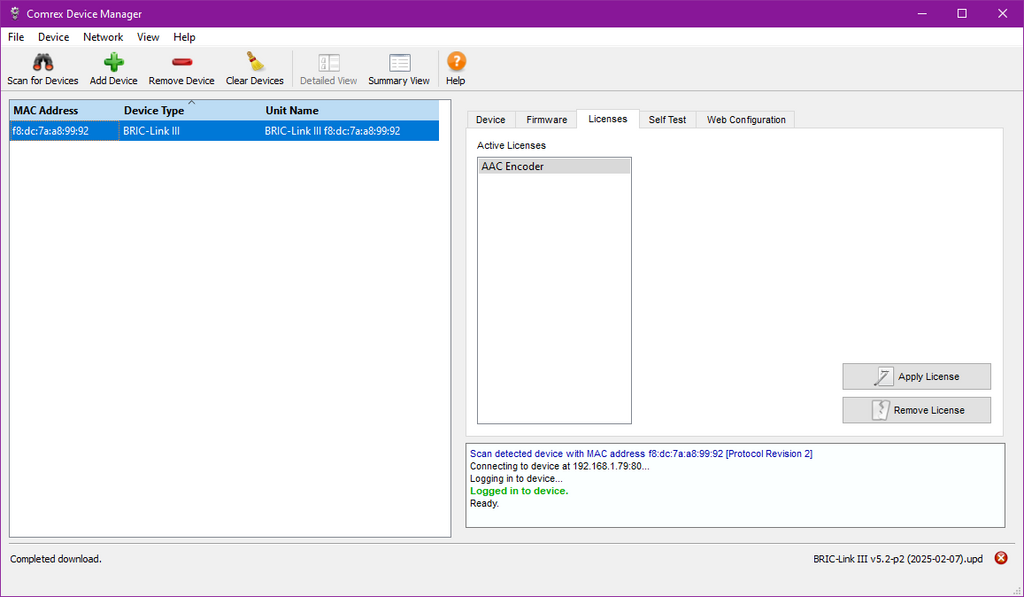The width and height of the screenshot is (1024, 597).
Task: Cancel download with red X status icon
Action: (1001, 558)
